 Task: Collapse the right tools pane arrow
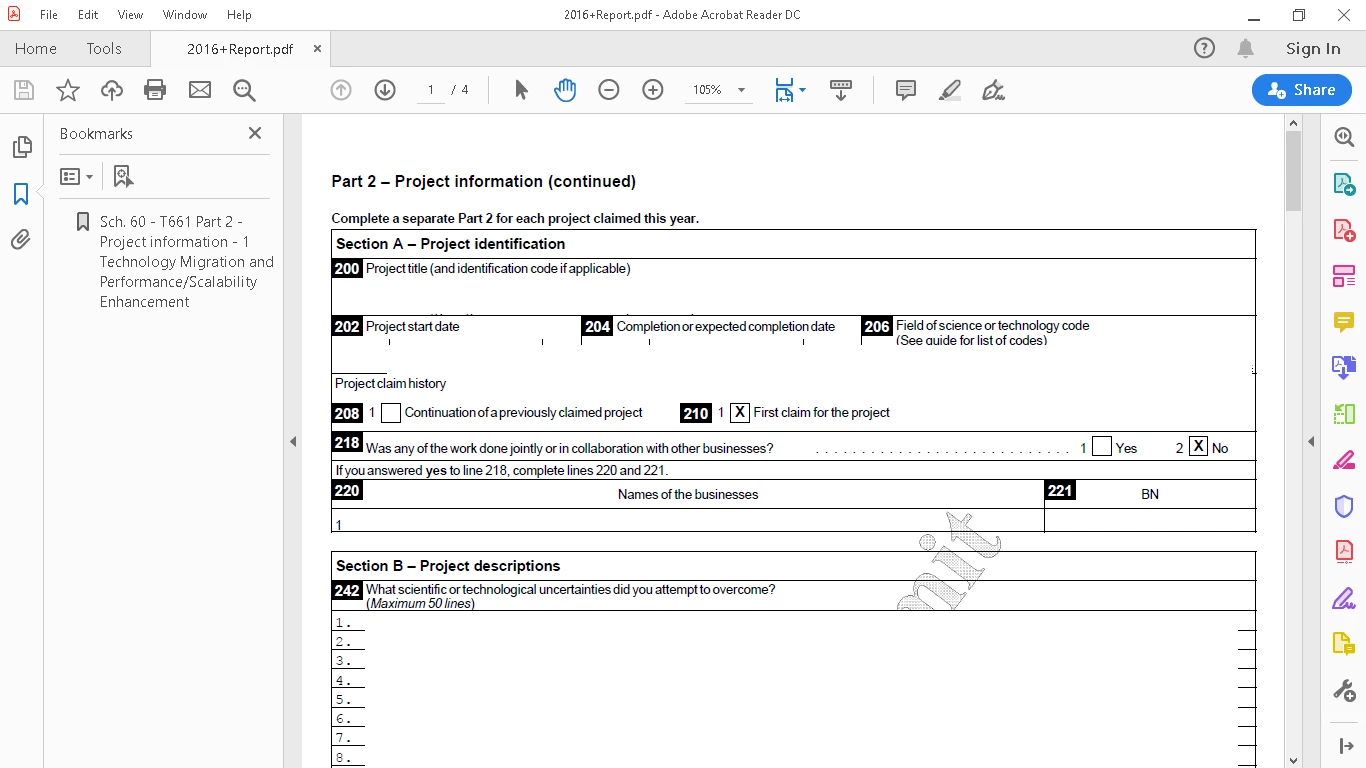(1311, 441)
